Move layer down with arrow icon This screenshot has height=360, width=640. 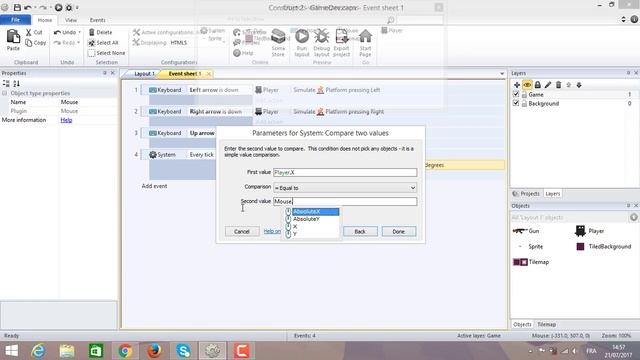tap(579, 85)
